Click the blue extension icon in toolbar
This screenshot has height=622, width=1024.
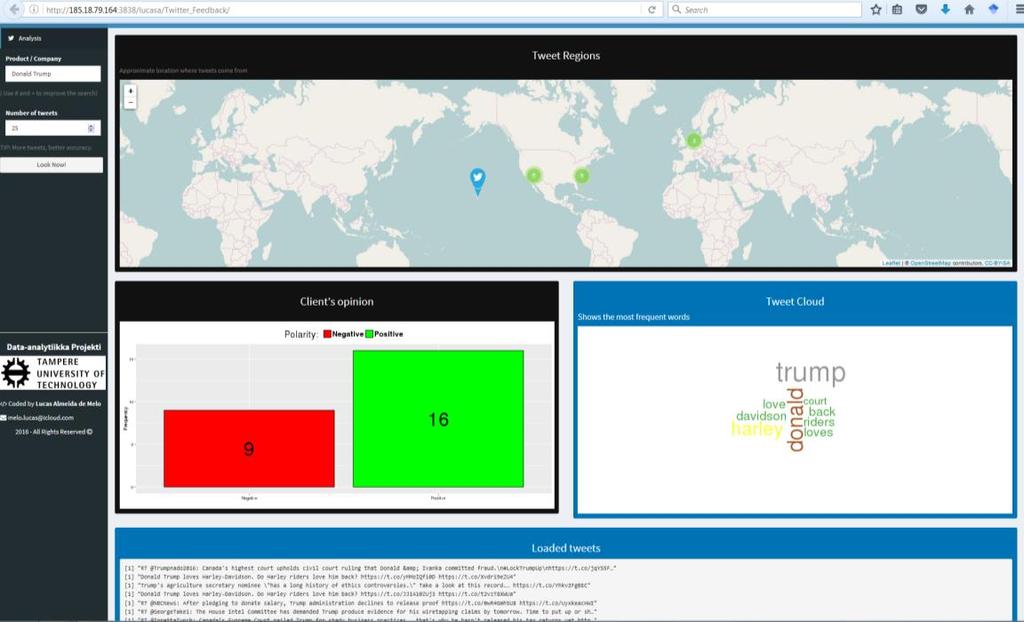point(993,9)
